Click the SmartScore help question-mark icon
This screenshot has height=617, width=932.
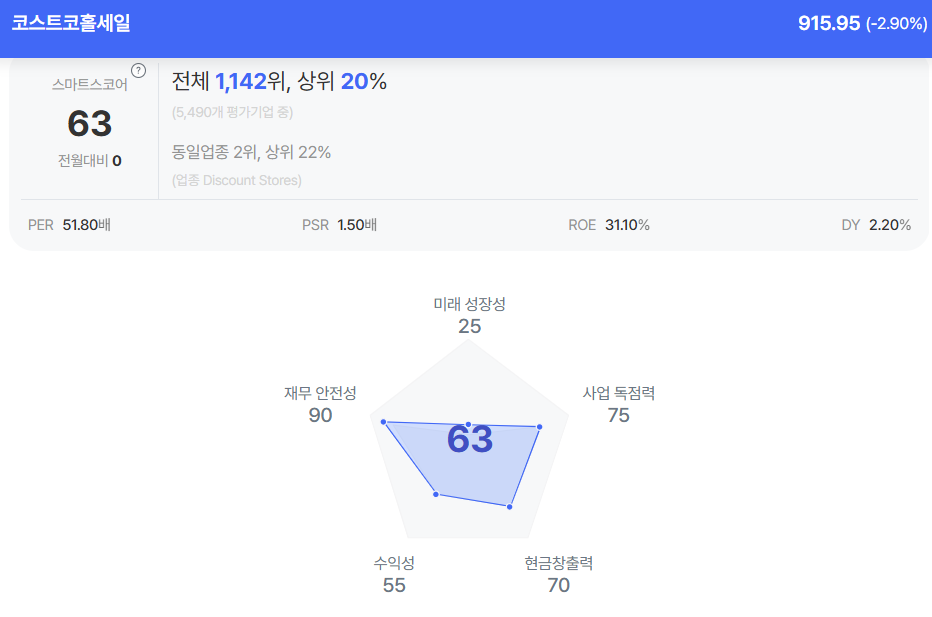click(x=138, y=70)
